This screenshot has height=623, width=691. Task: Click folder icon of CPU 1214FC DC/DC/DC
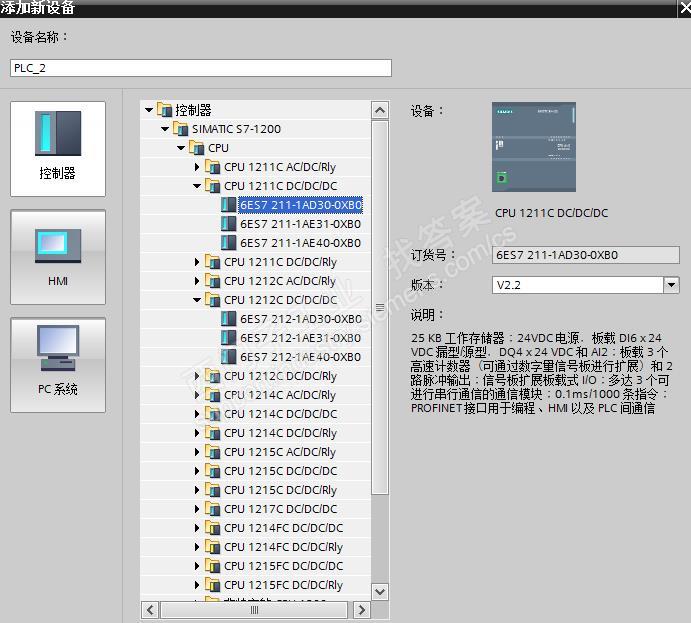(x=212, y=528)
